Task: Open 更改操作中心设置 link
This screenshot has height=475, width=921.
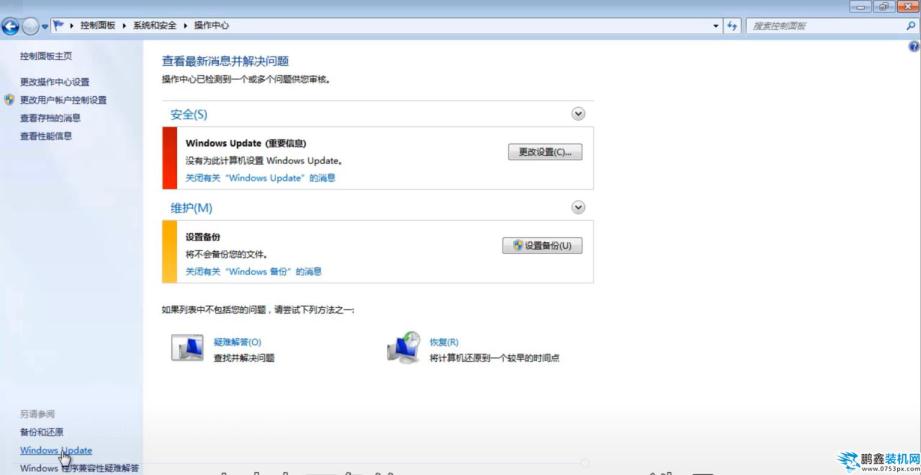Action: [x=55, y=82]
